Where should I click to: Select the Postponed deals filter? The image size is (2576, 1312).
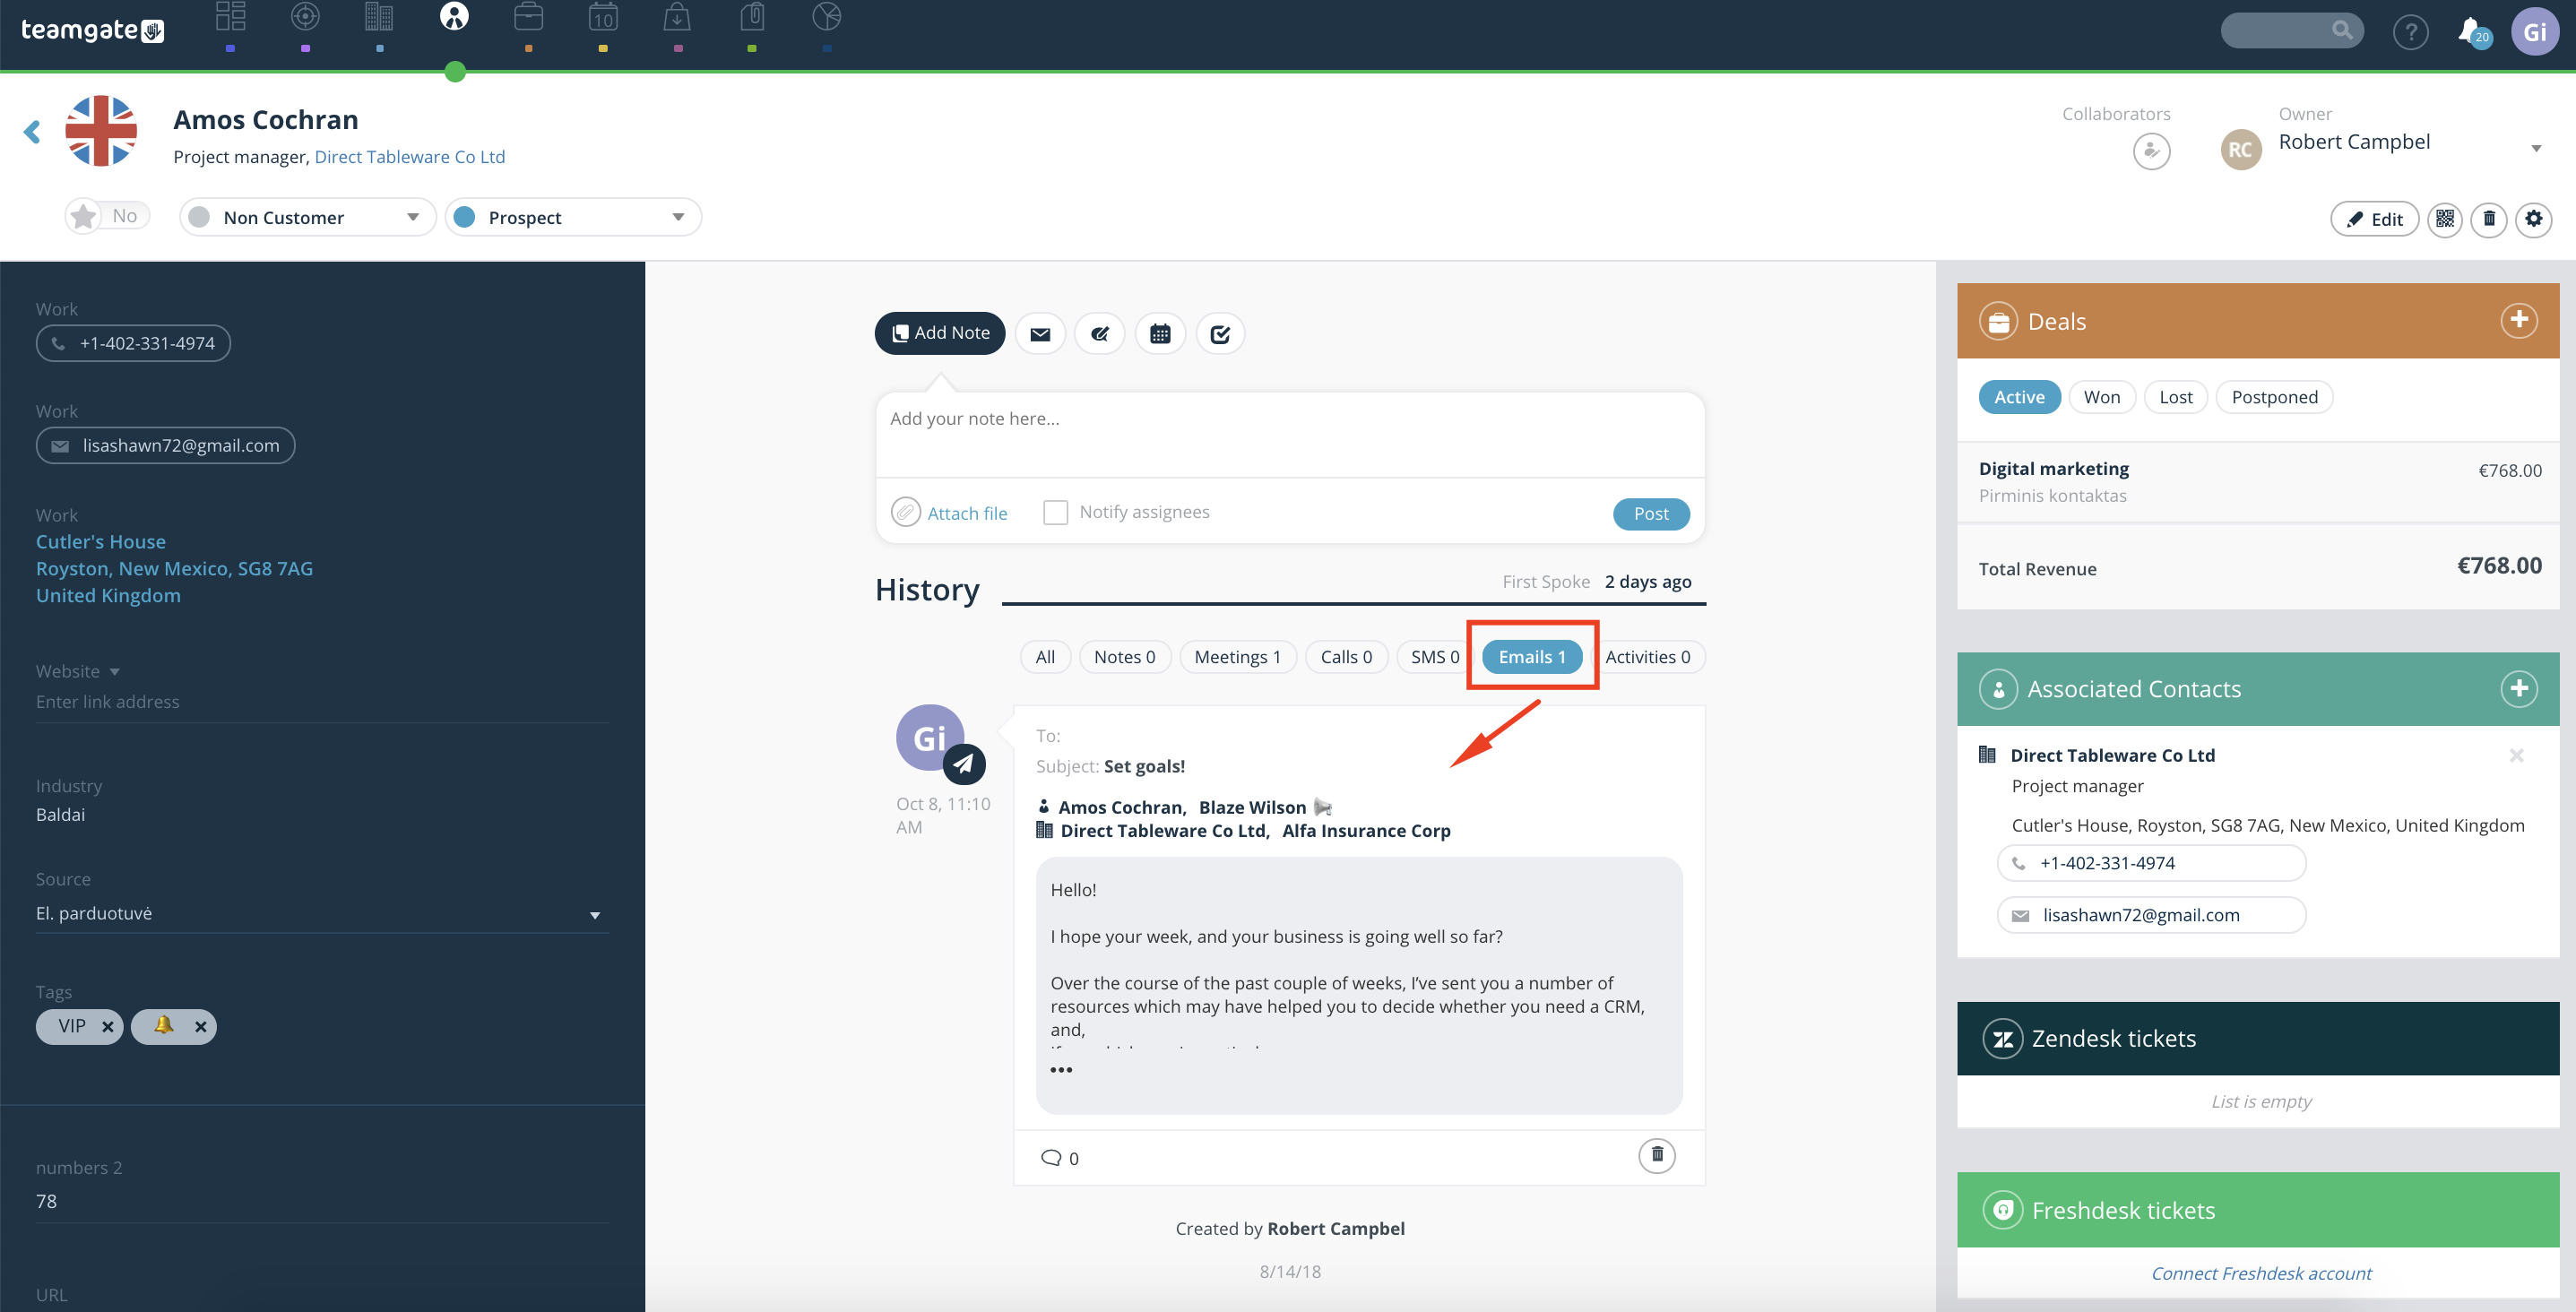2274,397
